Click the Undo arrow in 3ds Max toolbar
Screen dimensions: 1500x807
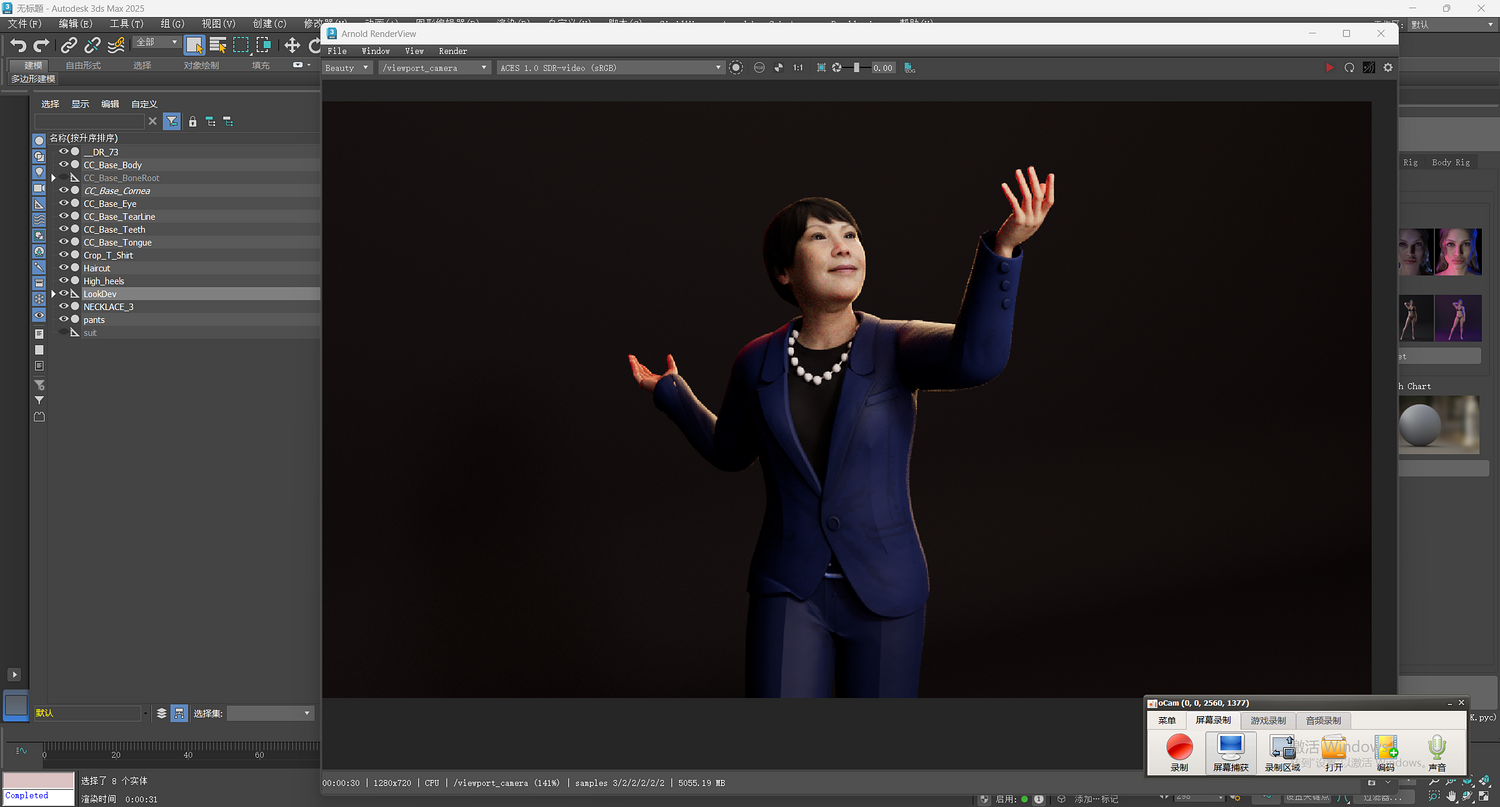[x=17, y=45]
